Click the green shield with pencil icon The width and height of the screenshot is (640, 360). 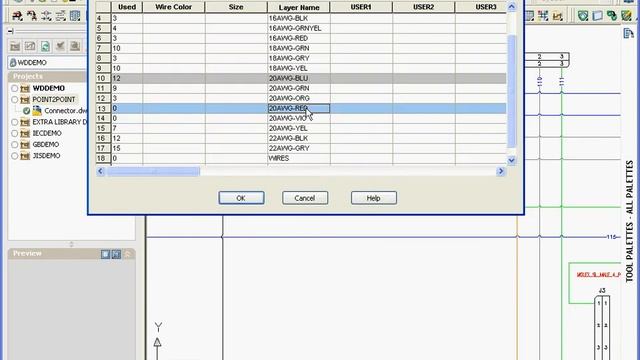coord(626,16)
